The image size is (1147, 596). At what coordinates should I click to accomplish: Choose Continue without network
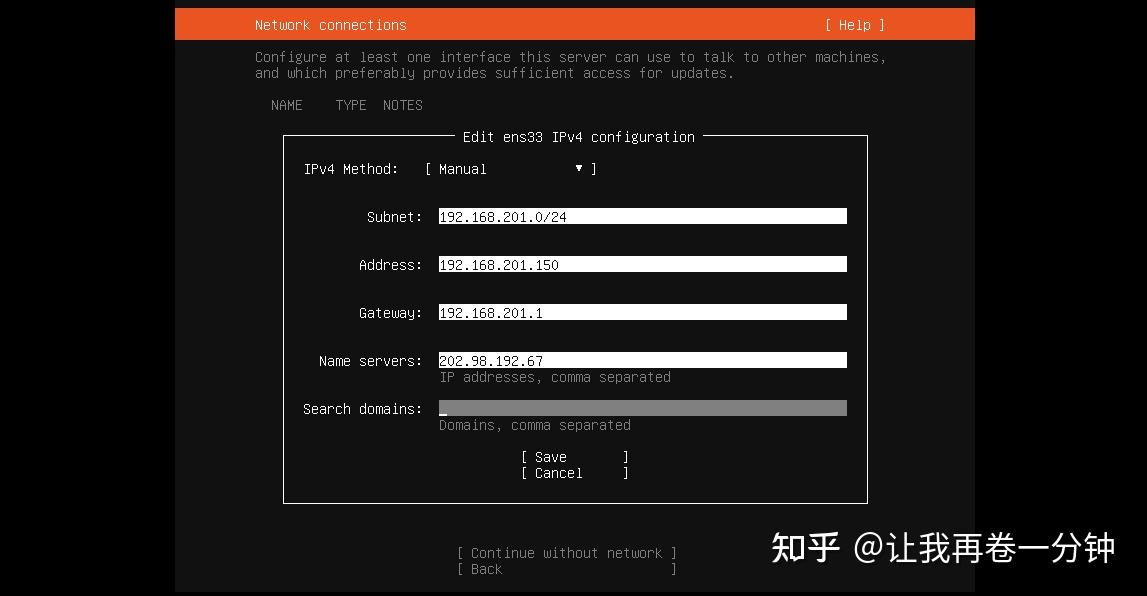click(x=567, y=552)
